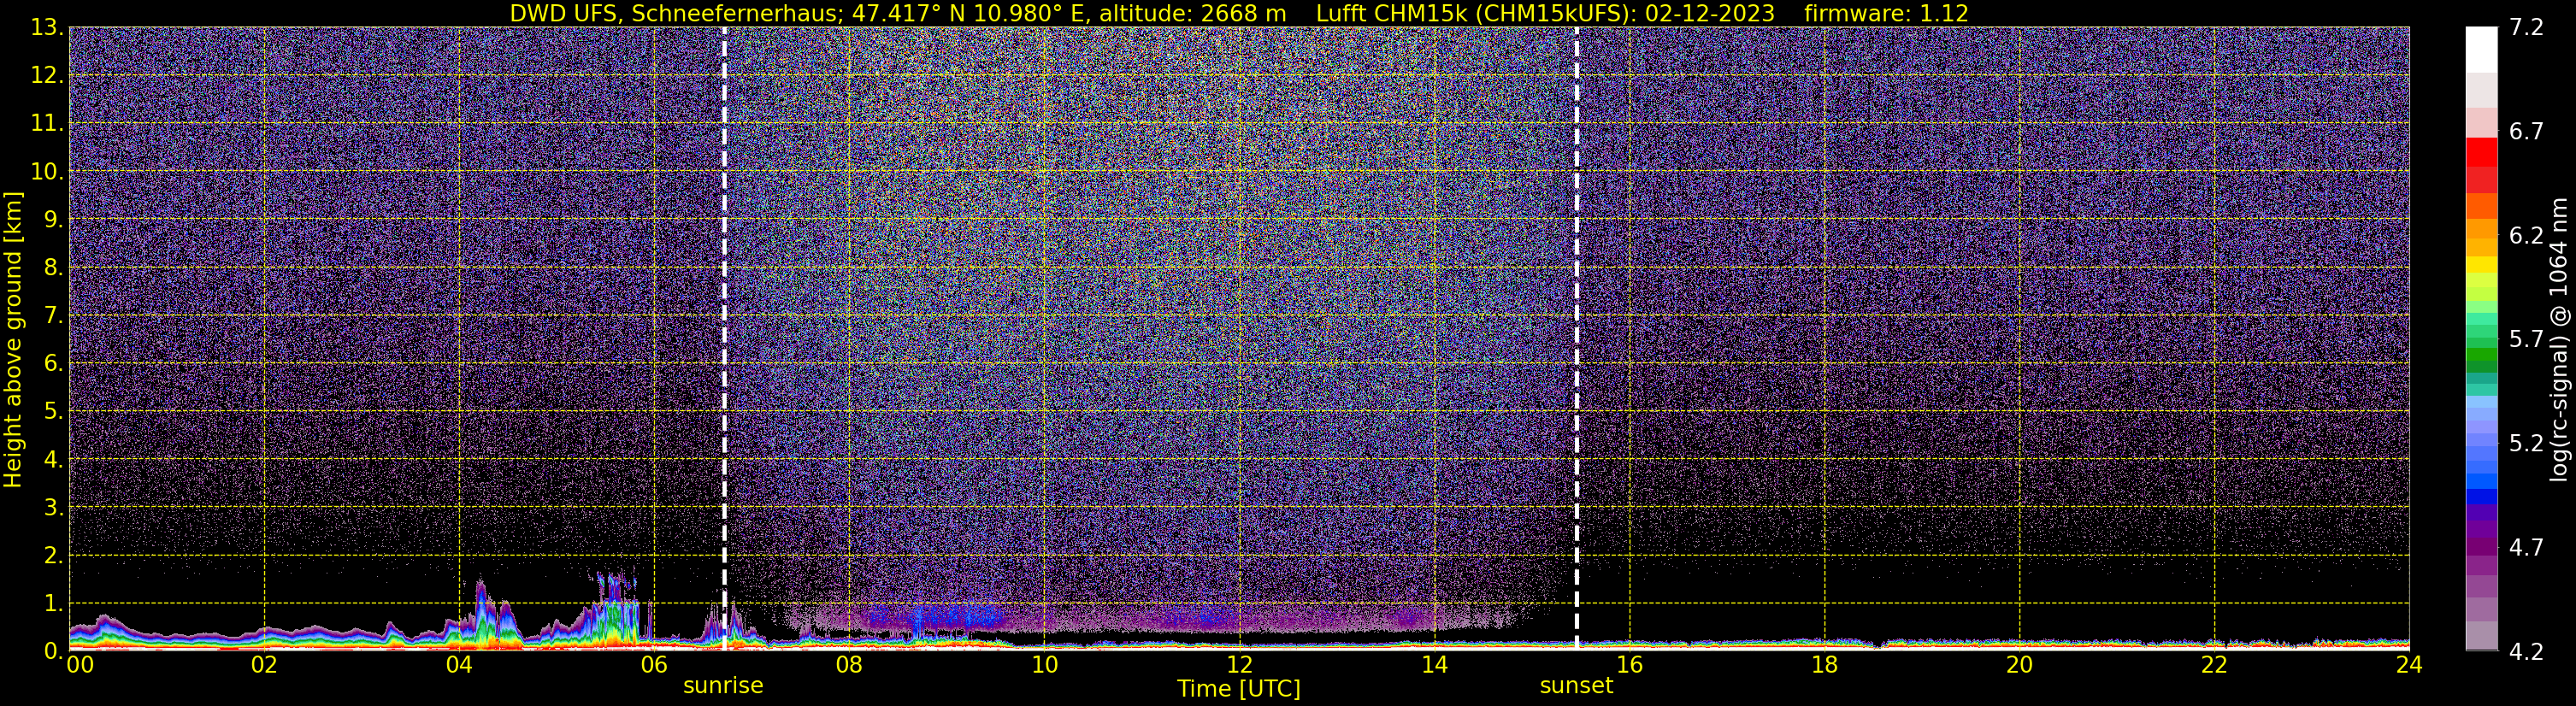Click the "18" time axis tick label
This screenshot has width=2576, height=706.
1824,665
